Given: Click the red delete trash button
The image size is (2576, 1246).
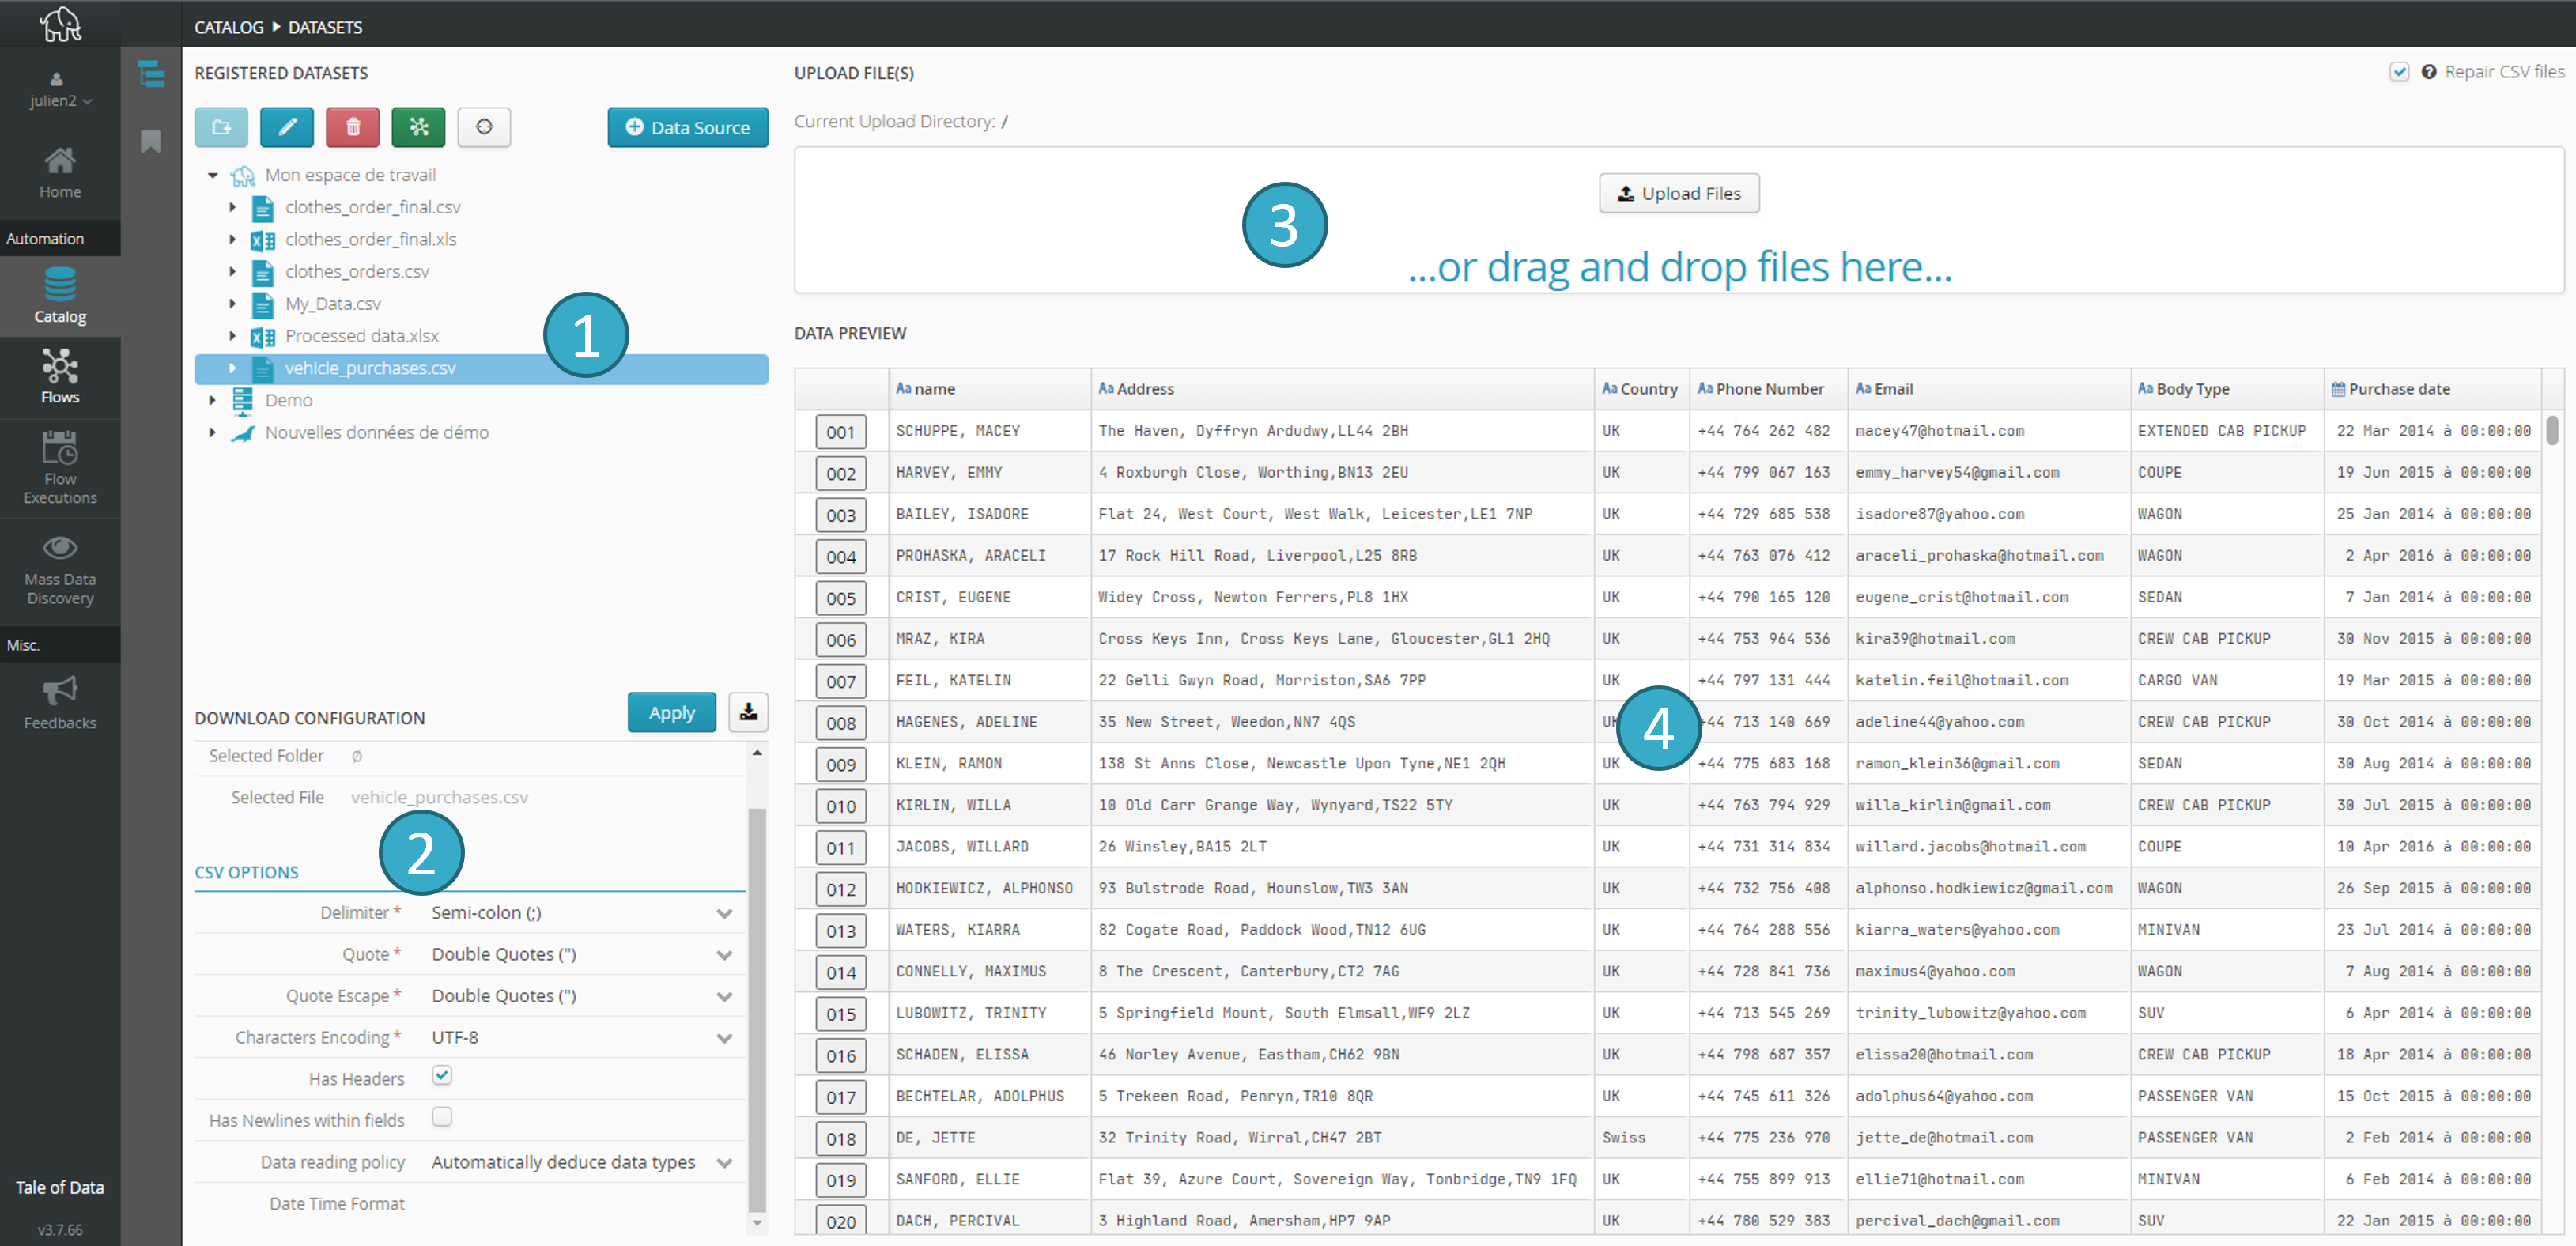Looking at the screenshot, I should point(353,127).
